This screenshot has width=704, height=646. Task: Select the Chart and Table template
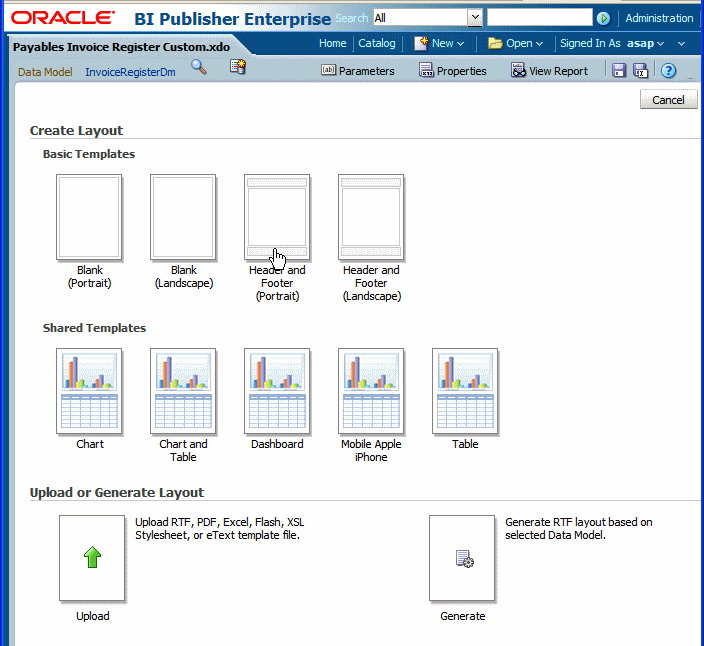183,391
